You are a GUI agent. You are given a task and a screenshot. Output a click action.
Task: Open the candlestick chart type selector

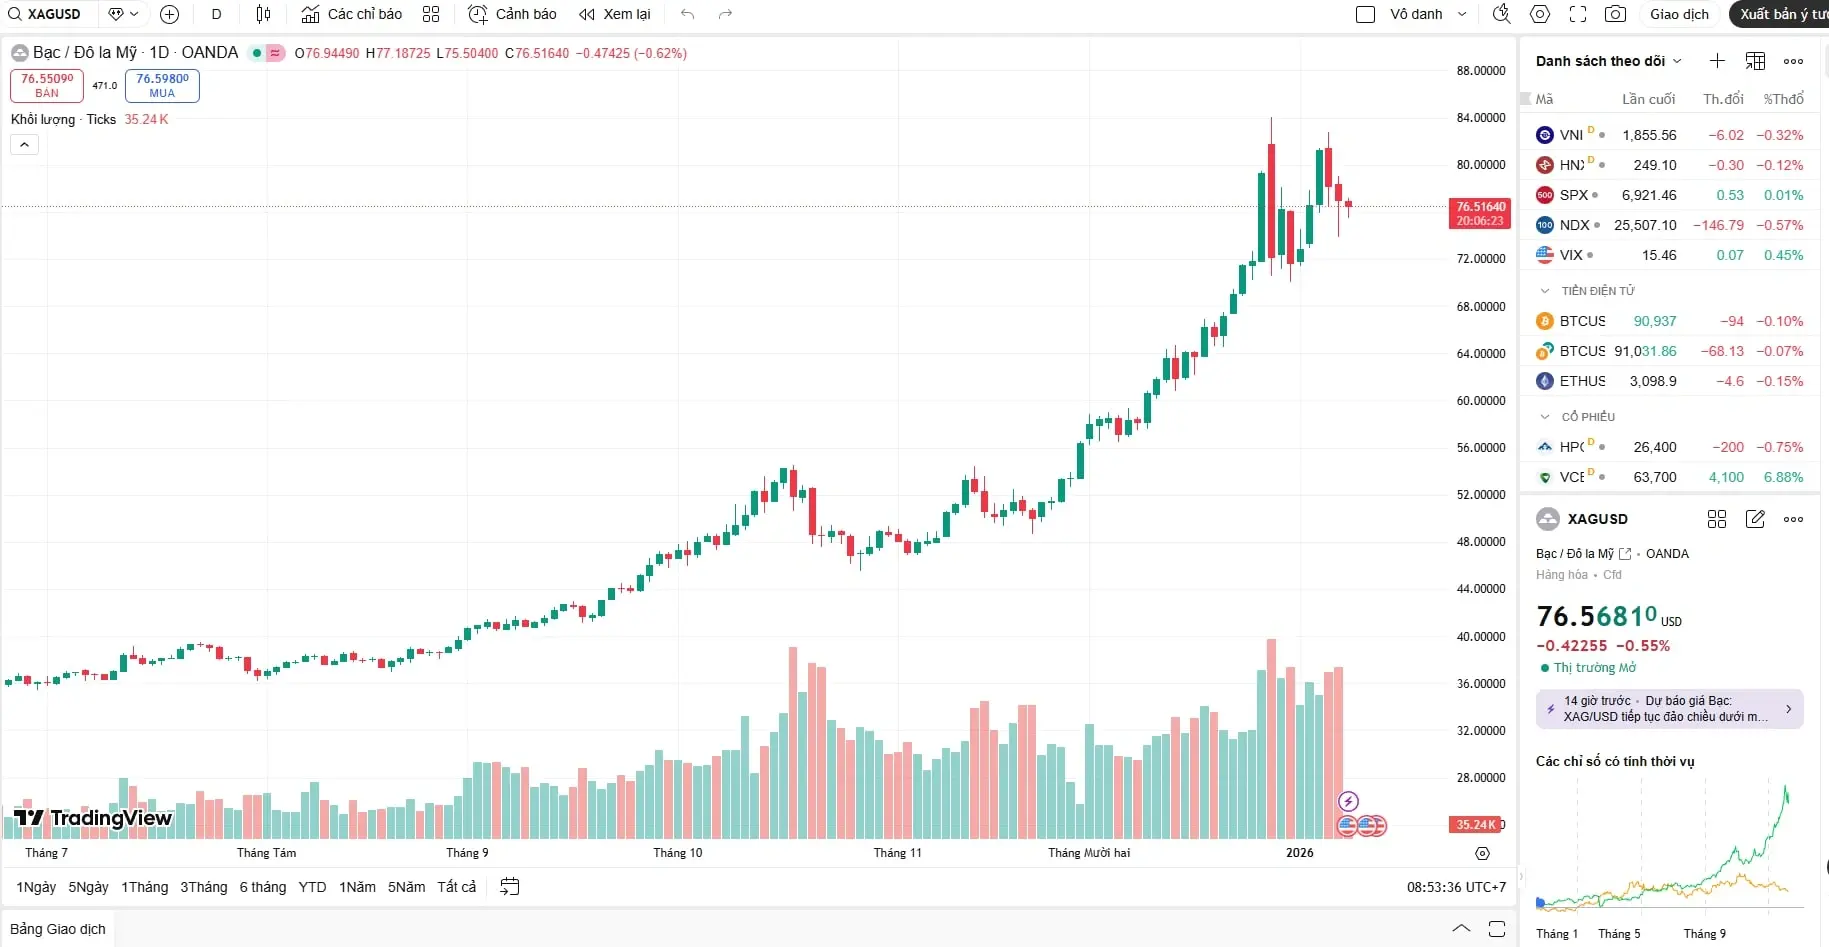[263, 14]
